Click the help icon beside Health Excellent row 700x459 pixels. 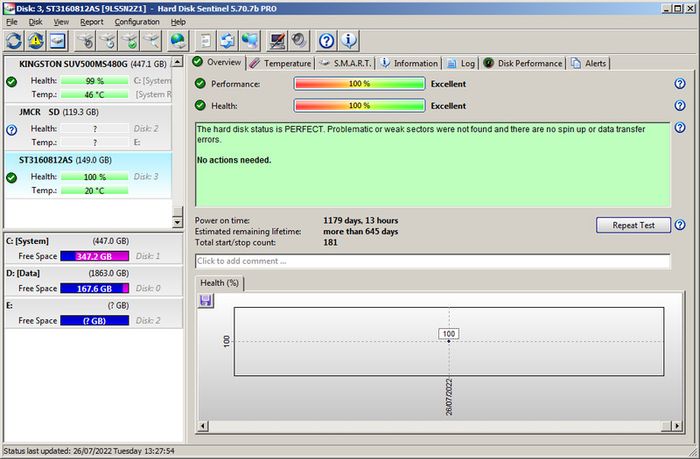[x=679, y=105]
